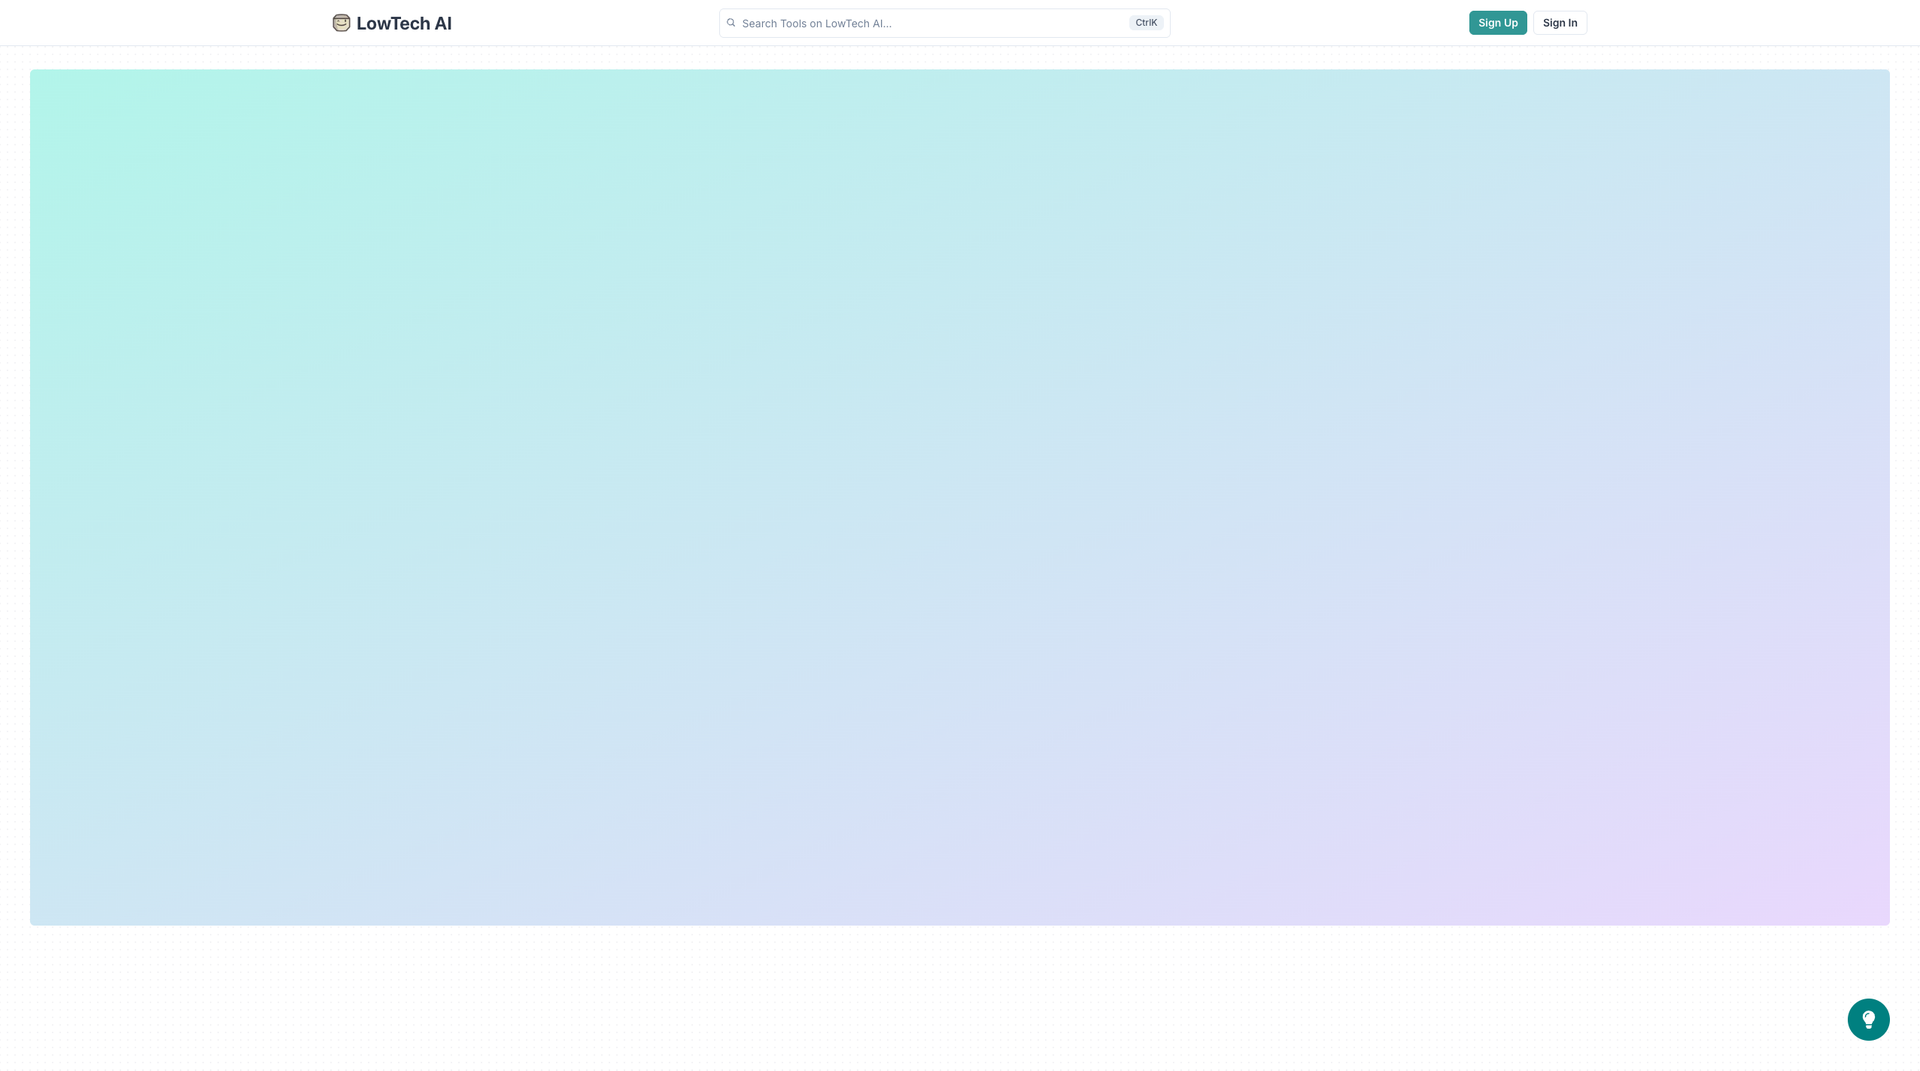Screen dimensions: 1920x1071
Task: Click the LowTech AI brand name text
Action: click(403, 24)
